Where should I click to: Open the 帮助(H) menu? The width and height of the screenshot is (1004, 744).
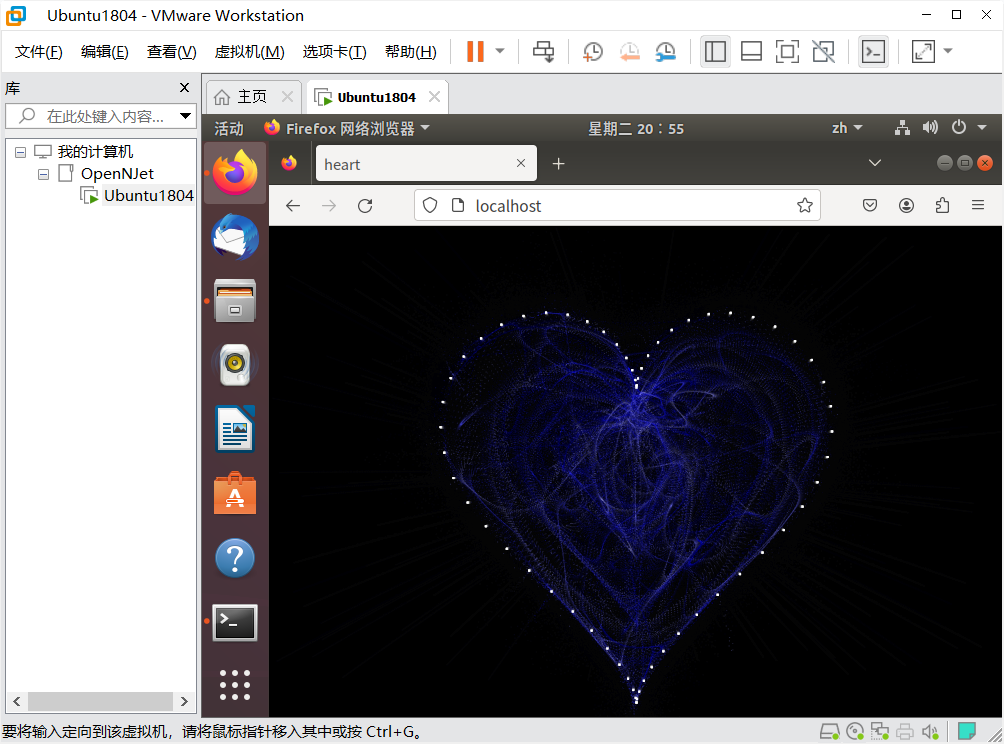[x=410, y=52]
